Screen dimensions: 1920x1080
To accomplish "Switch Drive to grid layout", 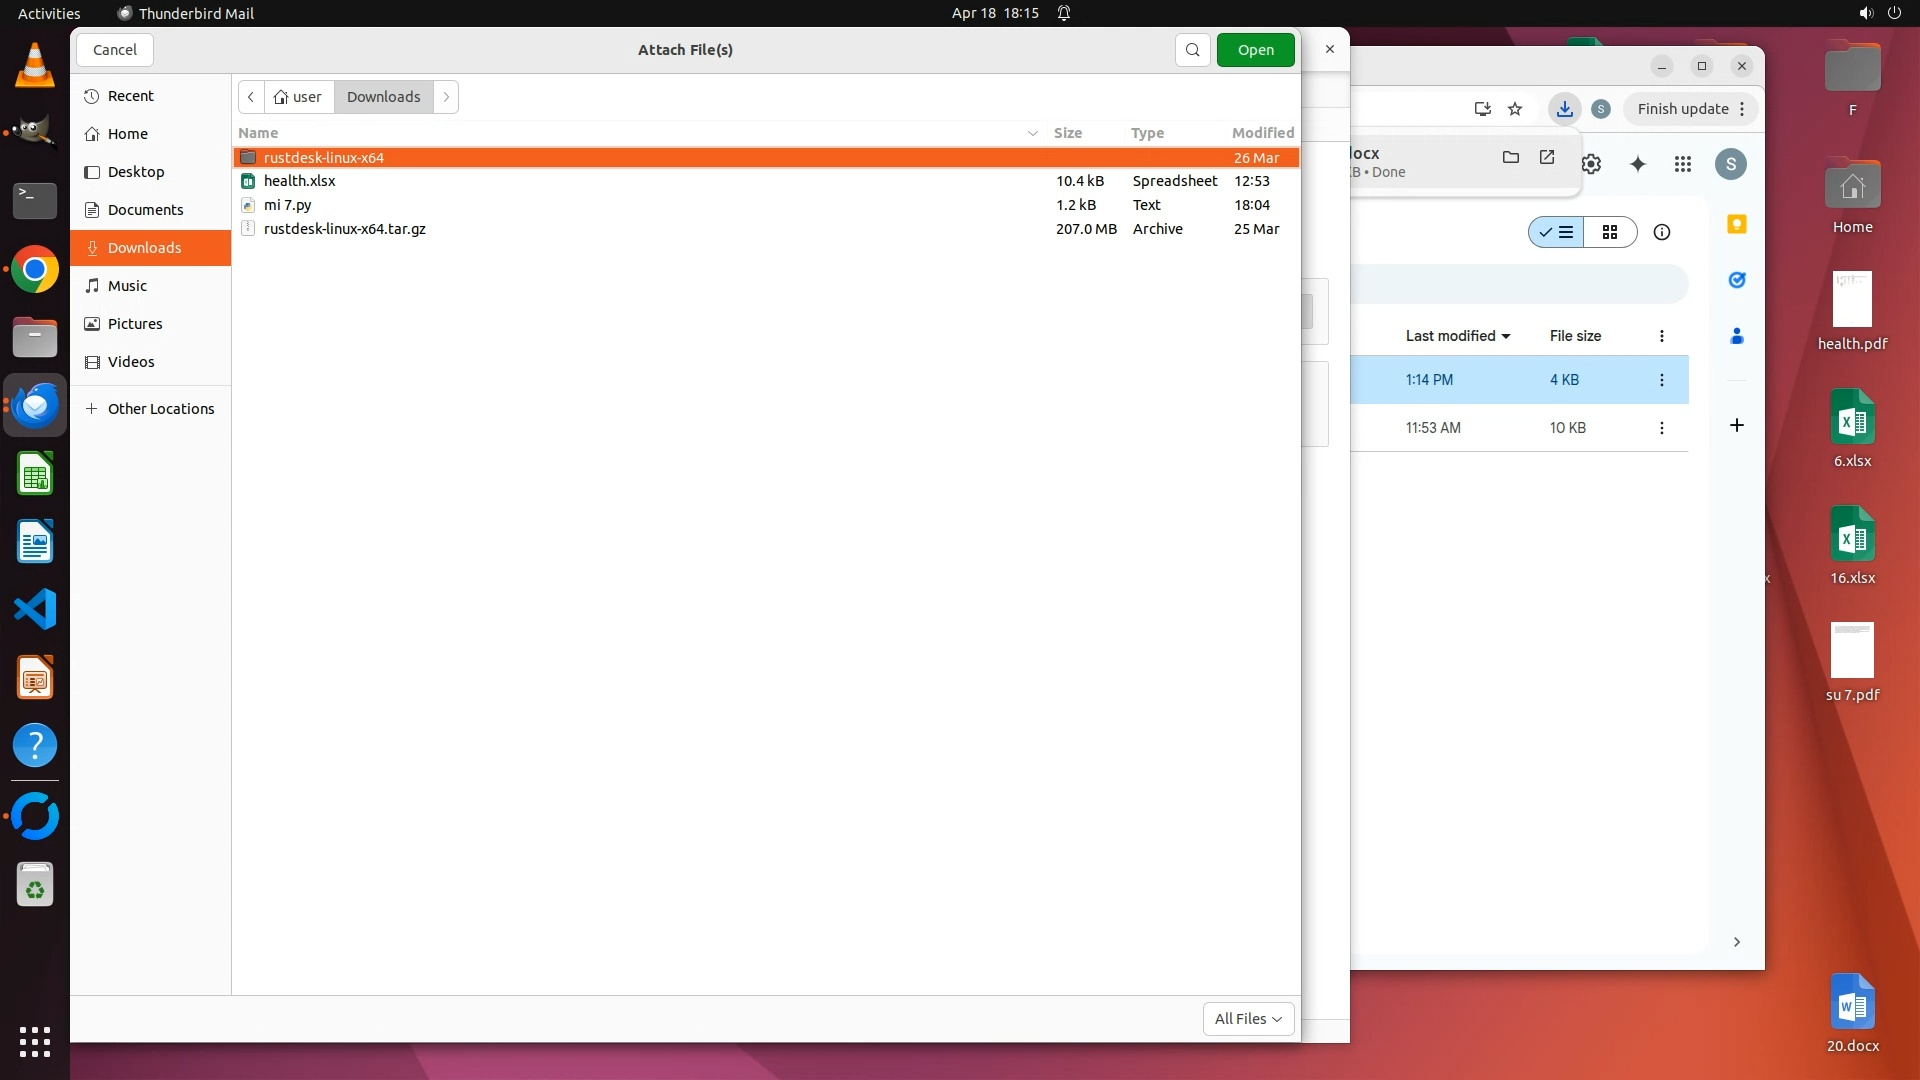I will coord(1609,232).
